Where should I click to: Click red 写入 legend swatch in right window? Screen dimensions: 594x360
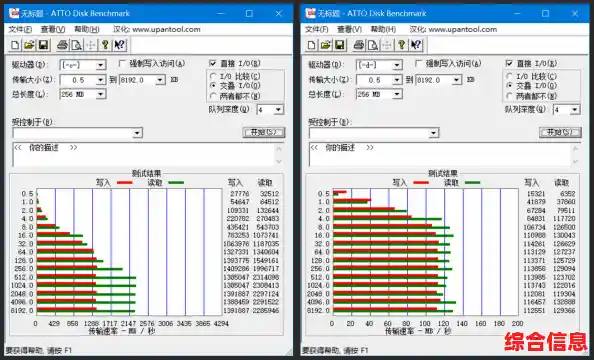(x=421, y=183)
